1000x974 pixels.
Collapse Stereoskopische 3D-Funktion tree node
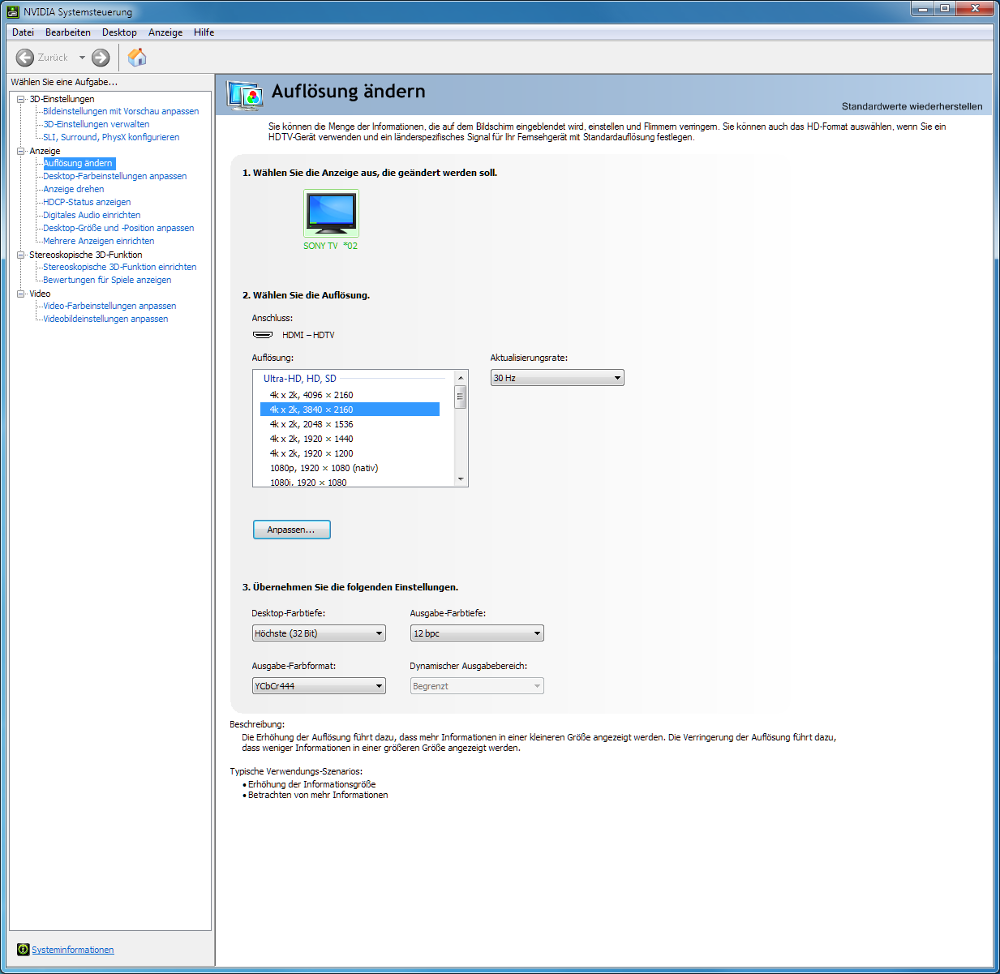[20, 255]
